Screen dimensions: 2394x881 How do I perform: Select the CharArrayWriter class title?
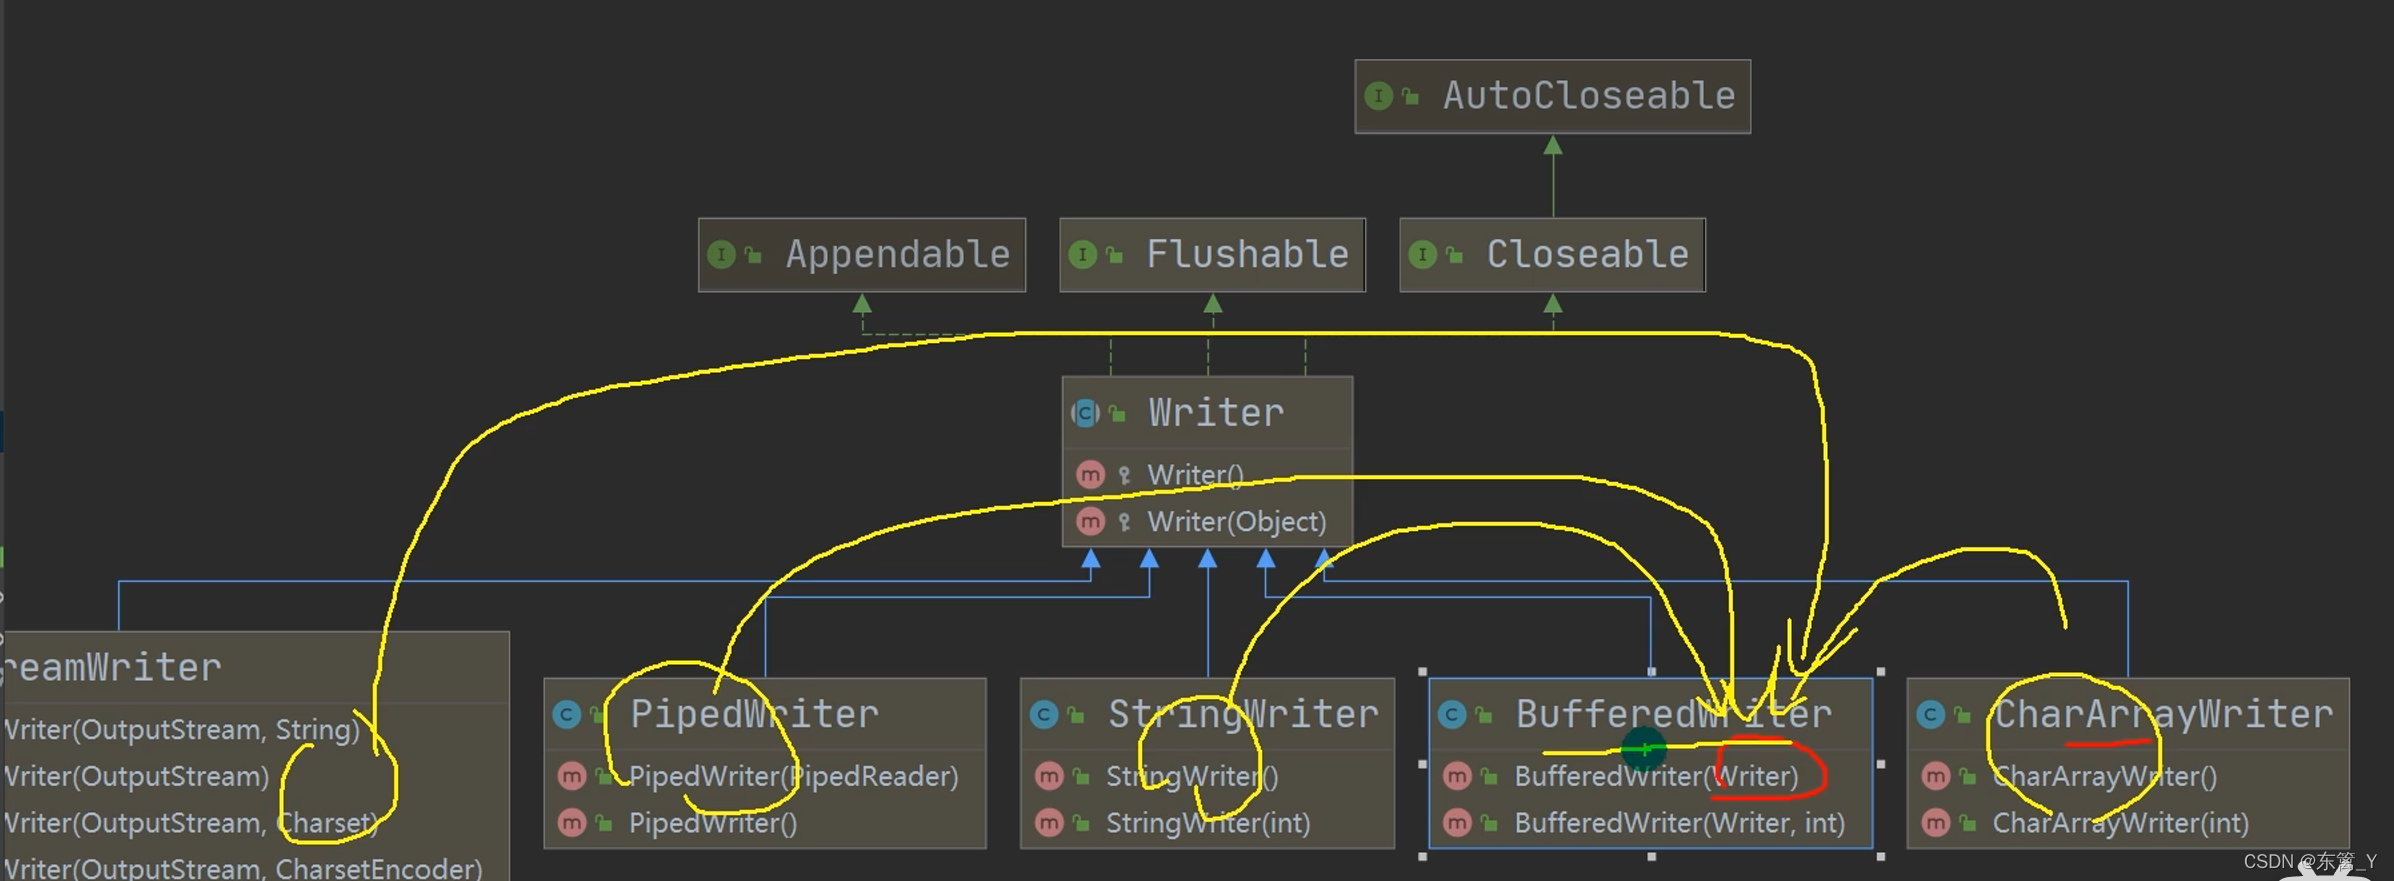pyautogui.click(x=2163, y=715)
